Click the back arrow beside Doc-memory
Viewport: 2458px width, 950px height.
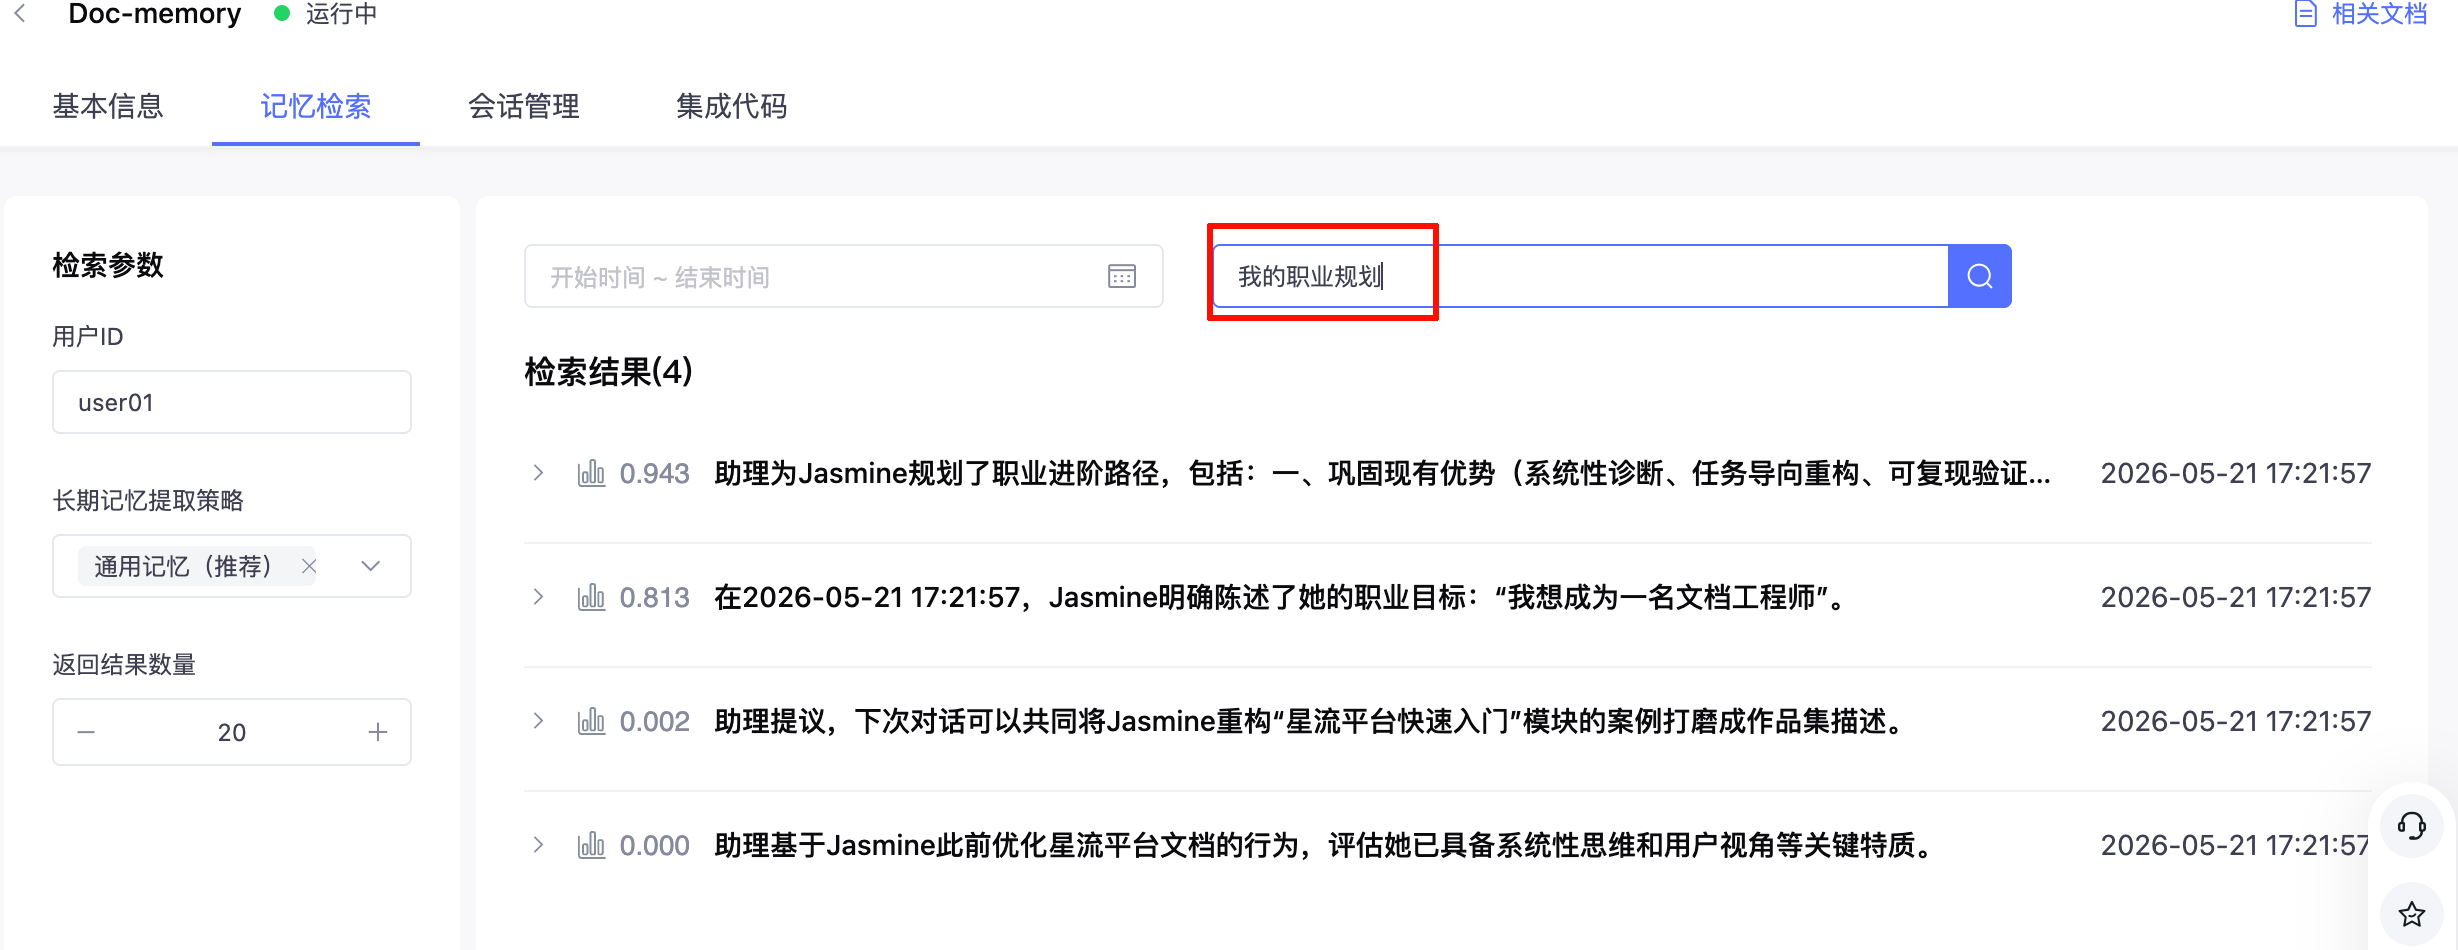(20, 14)
